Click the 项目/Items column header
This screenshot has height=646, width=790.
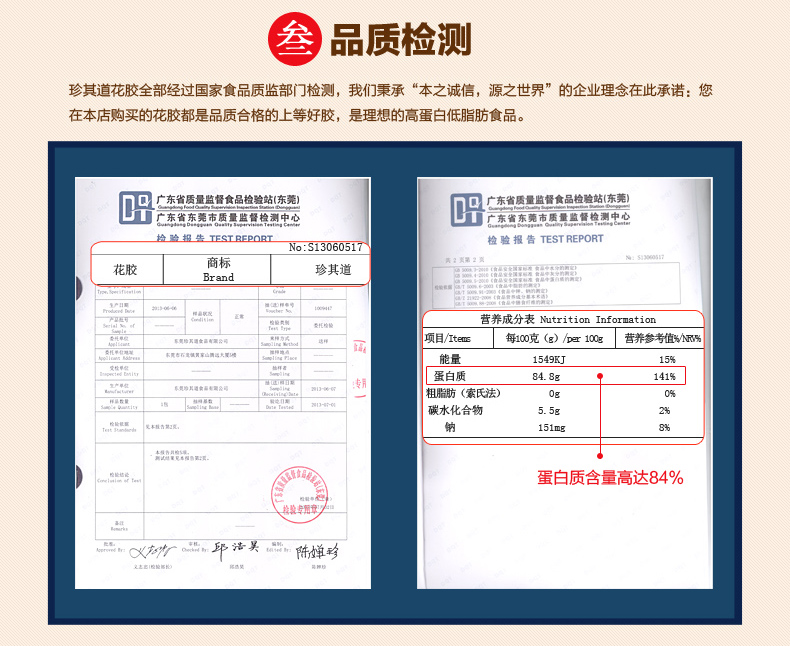pyautogui.click(x=447, y=338)
